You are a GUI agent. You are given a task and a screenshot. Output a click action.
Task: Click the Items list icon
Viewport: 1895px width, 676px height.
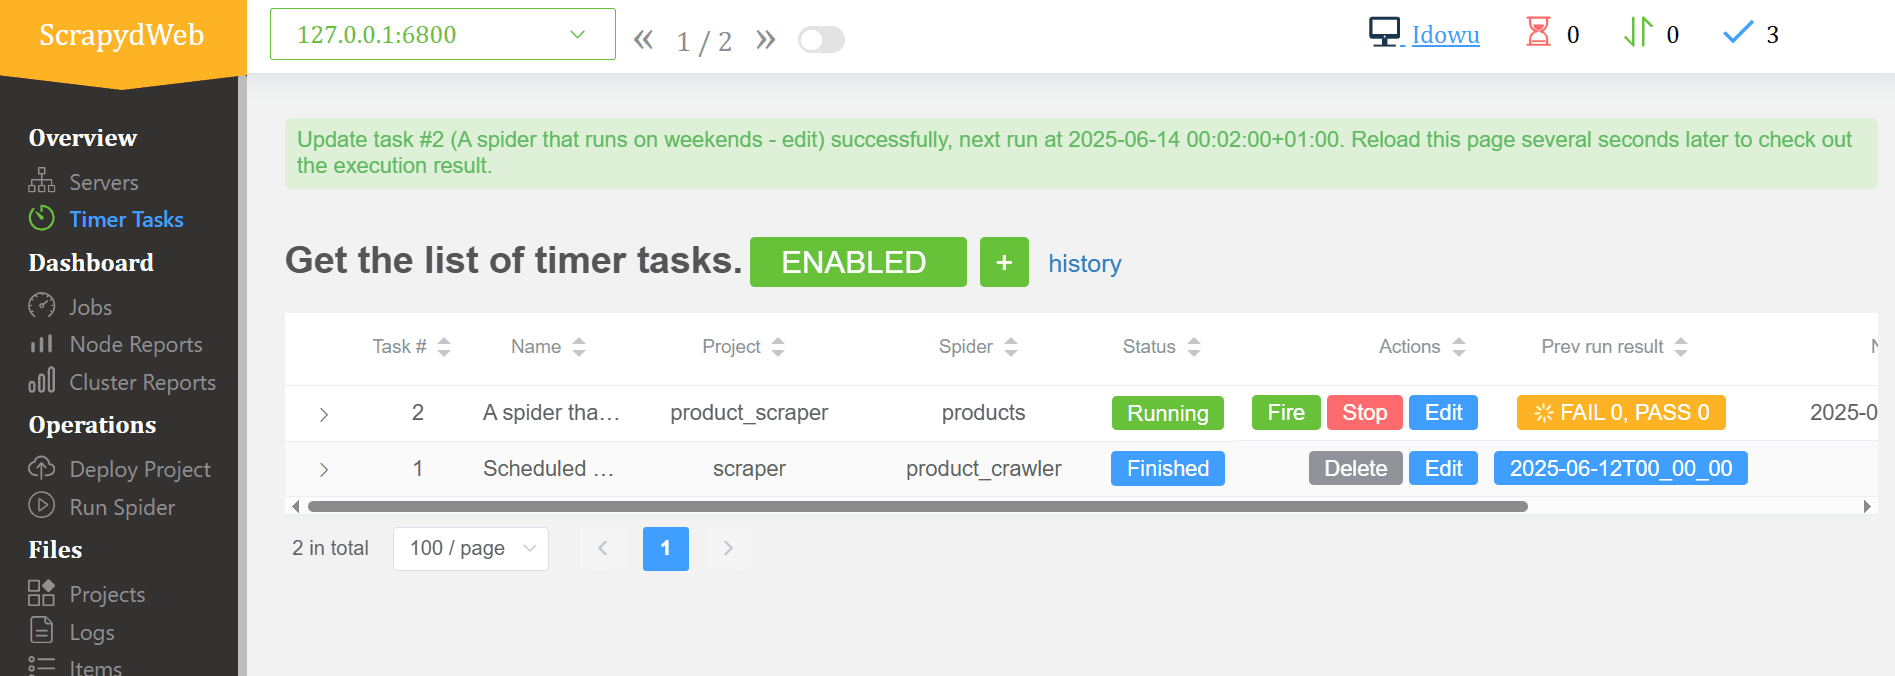pyautogui.click(x=42, y=665)
